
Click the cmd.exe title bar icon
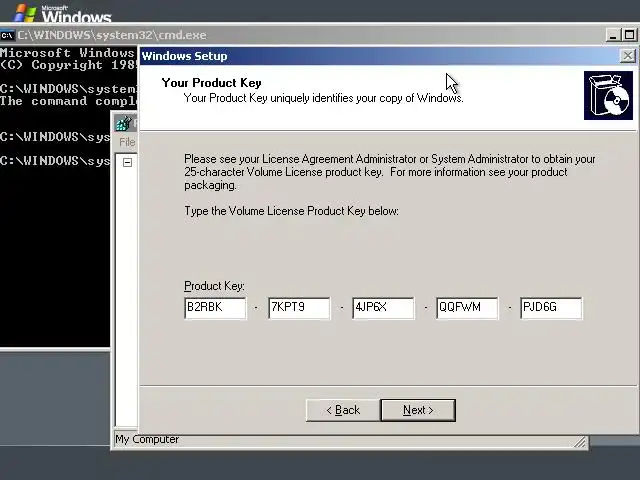tap(7, 35)
